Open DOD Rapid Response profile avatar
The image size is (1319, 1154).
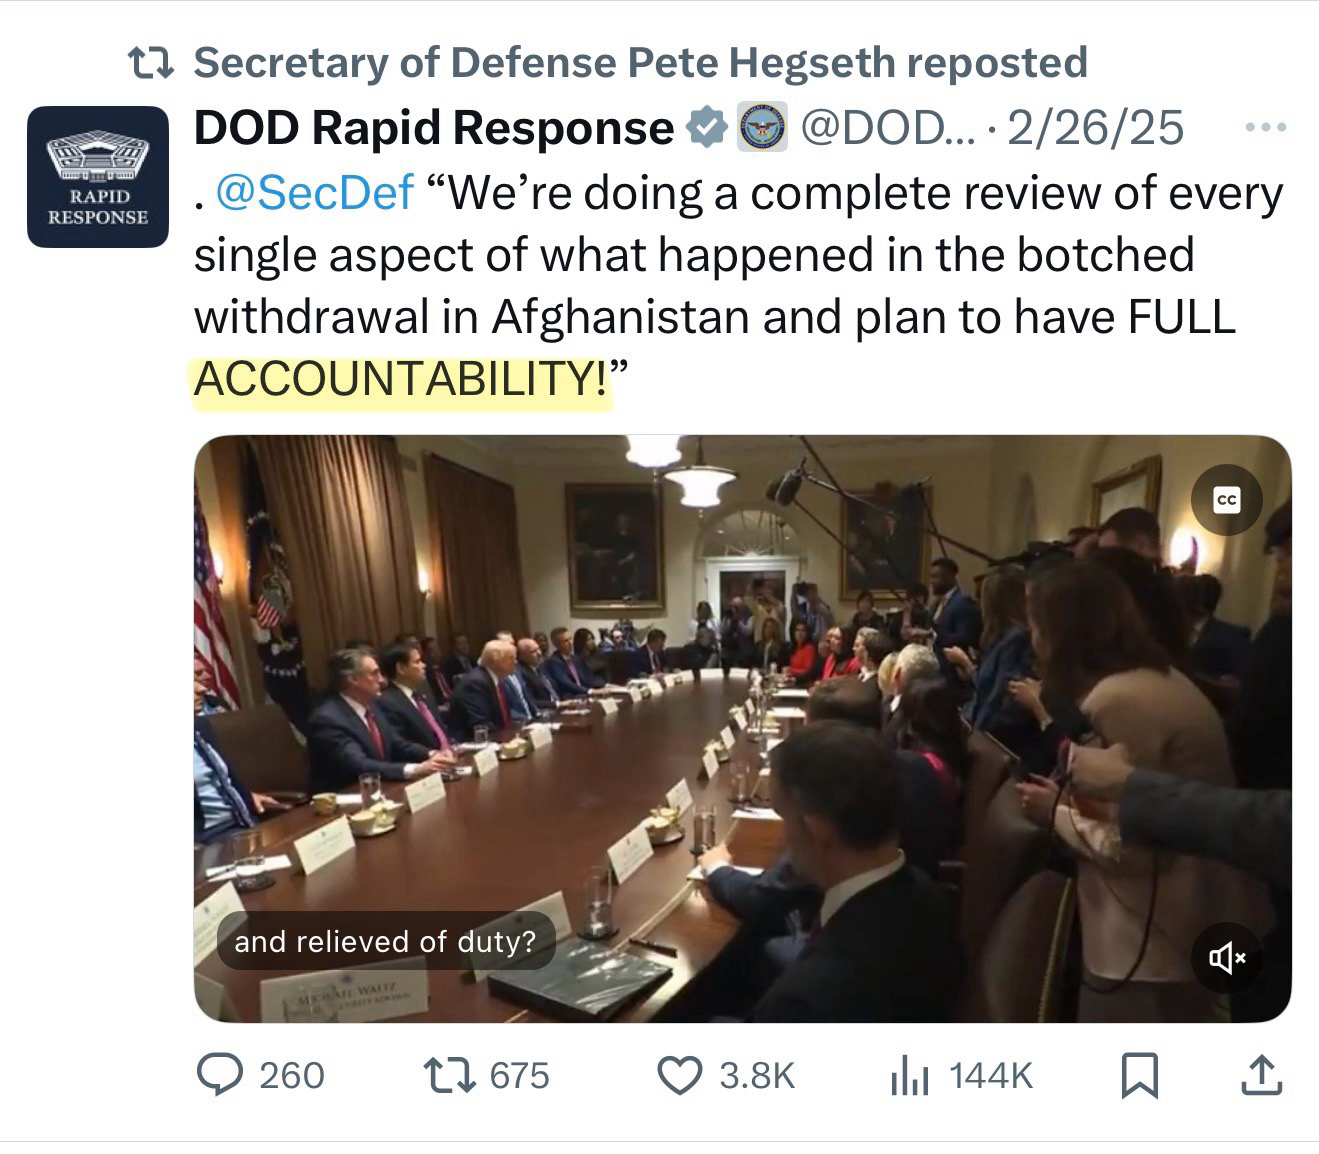(x=98, y=177)
